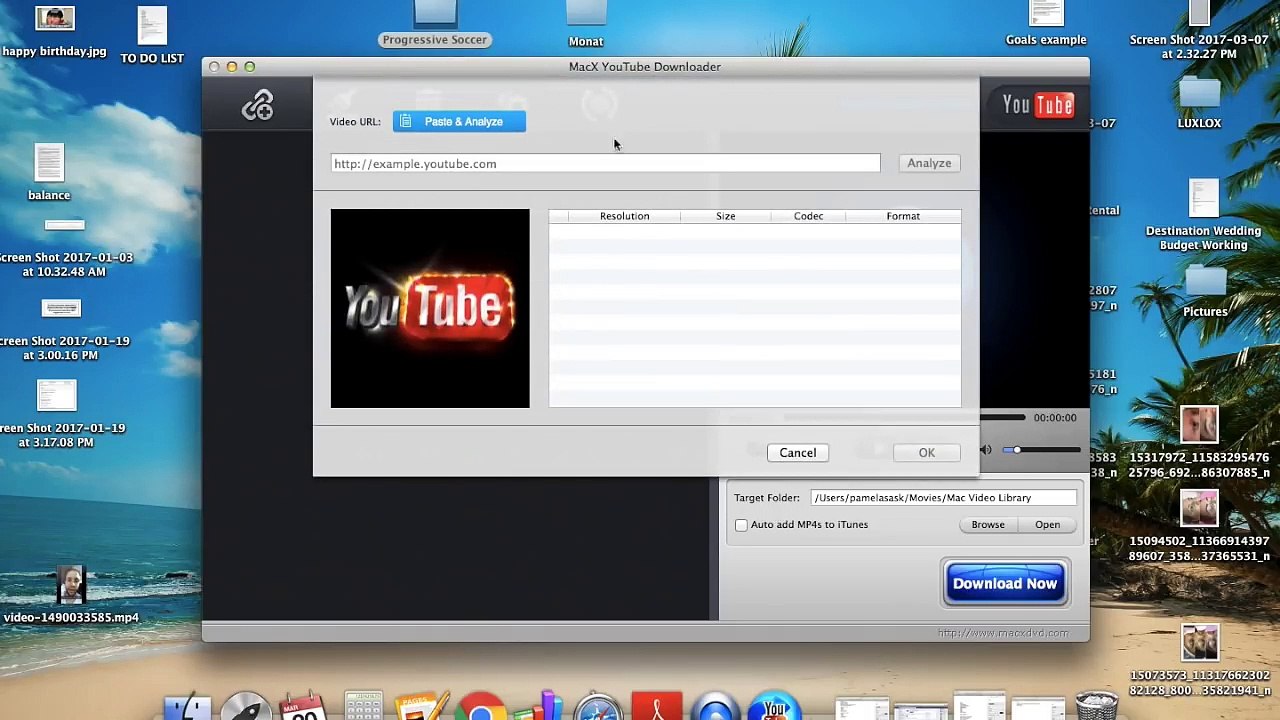This screenshot has height=720, width=1280.
Task: Select the balance document on desktop
Action: coord(49,172)
